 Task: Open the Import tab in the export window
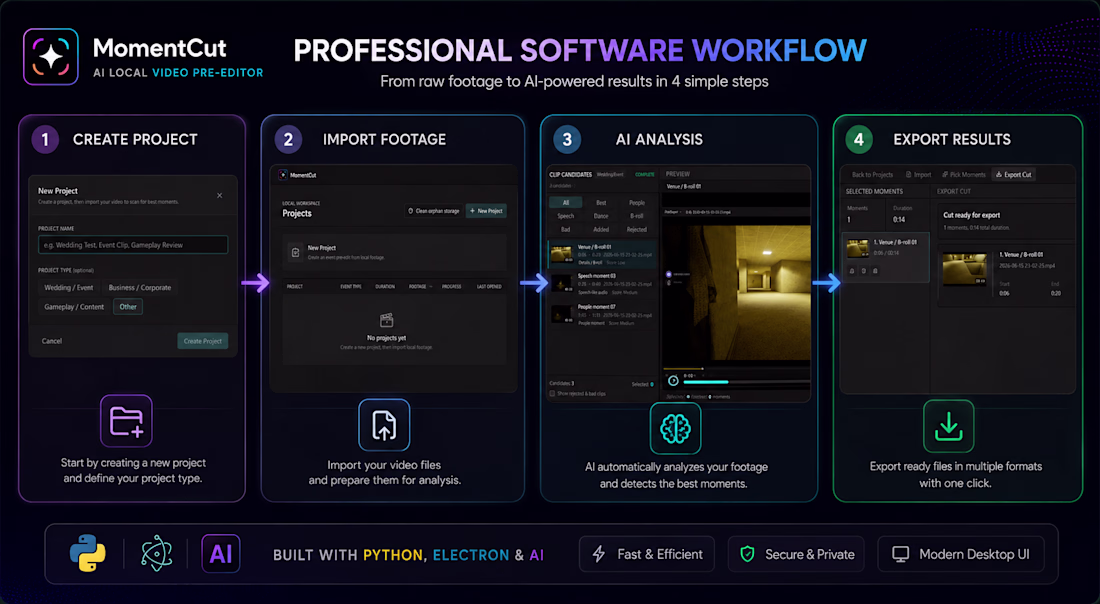point(919,175)
